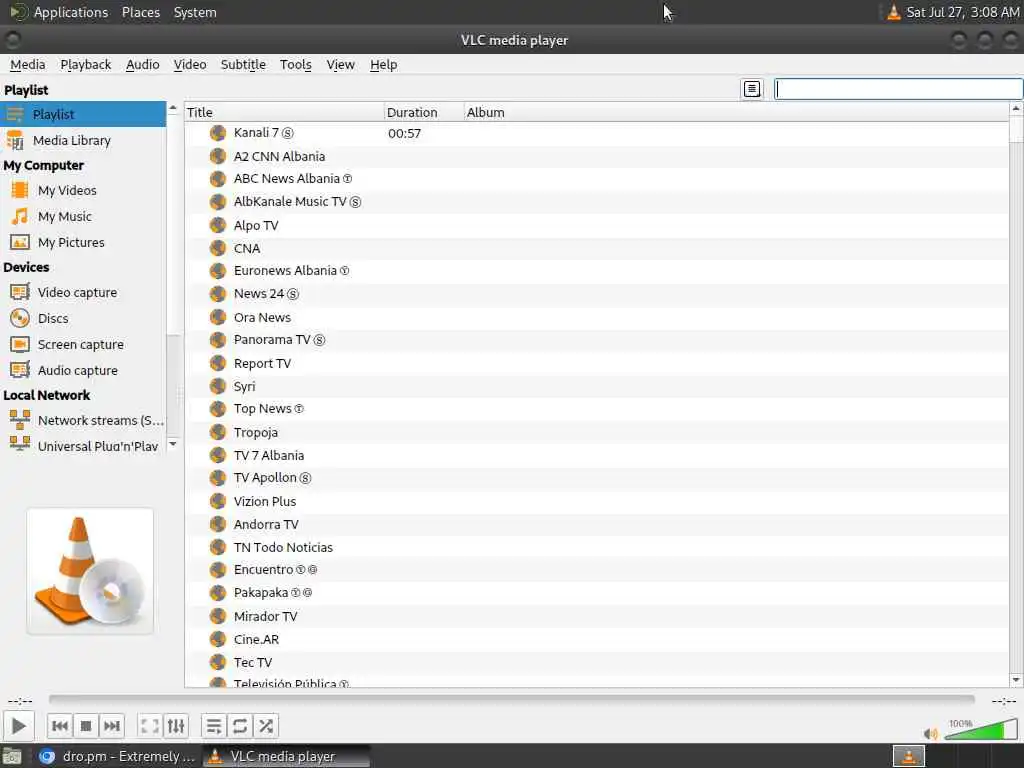This screenshot has height=768, width=1024.
Task: Open the Subtitle menu
Action: (x=243, y=65)
